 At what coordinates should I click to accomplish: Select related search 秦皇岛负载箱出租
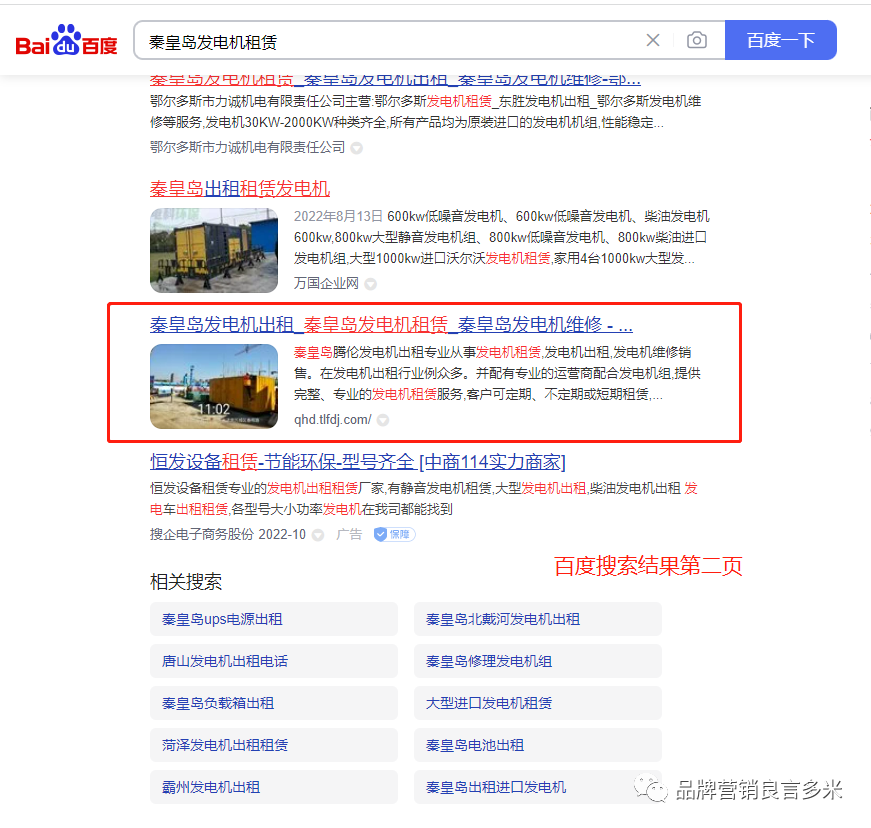click(274, 703)
